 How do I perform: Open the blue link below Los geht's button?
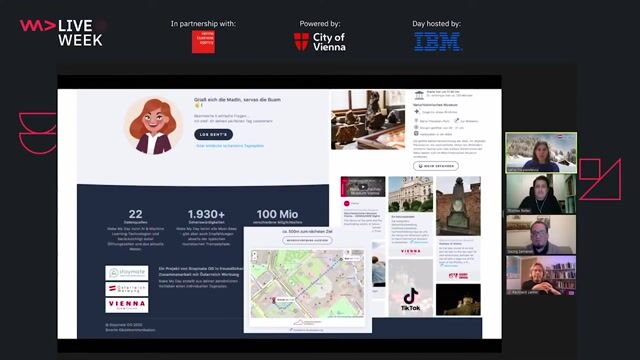pos(230,146)
